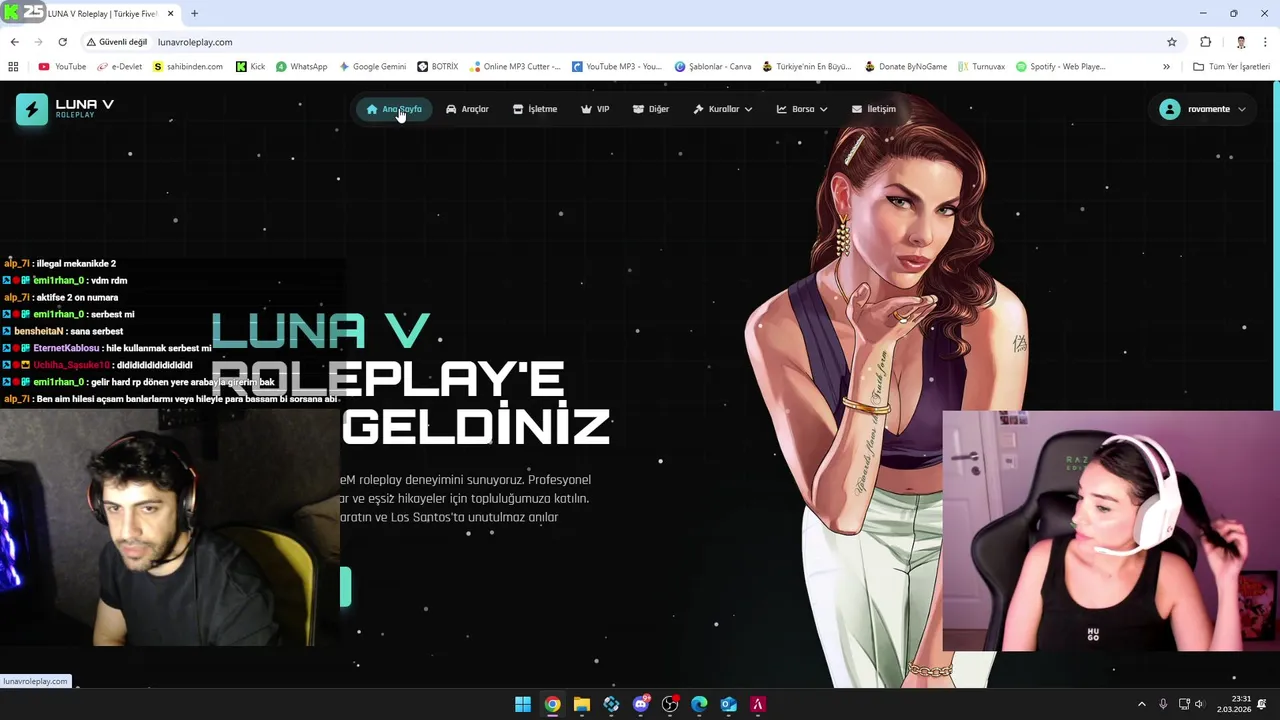Image resolution: width=1280 pixels, height=720 pixels.
Task: Open the BOTRIX bookmark
Action: click(438, 67)
